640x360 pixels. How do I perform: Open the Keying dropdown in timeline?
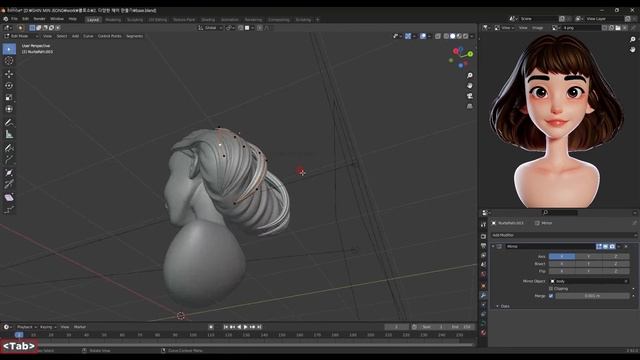[48, 327]
